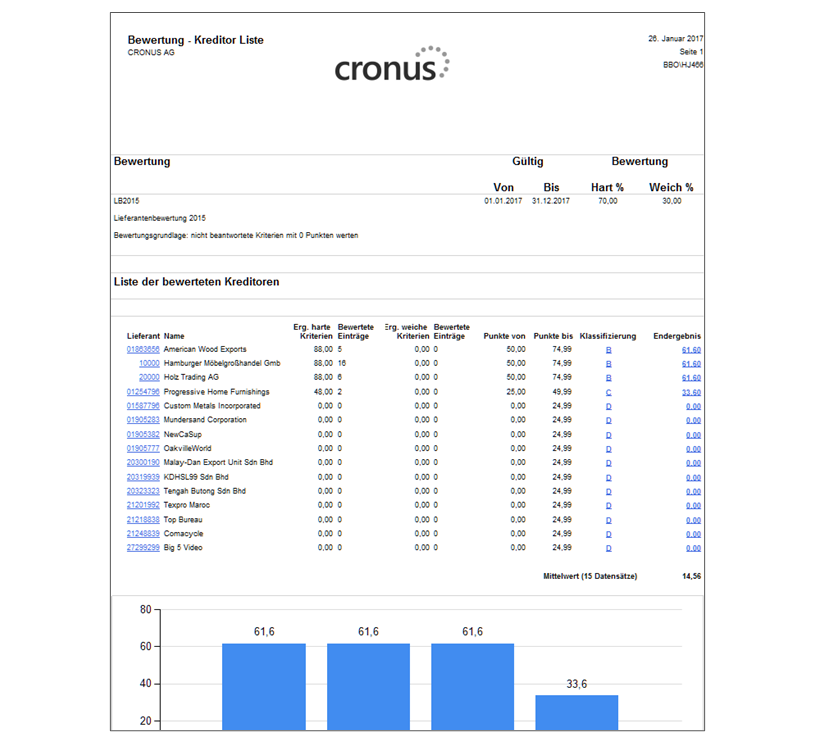Click classification D for Mundersand Corporation
The image size is (816, 733).
pyautogui.click(x=608, y=421)
